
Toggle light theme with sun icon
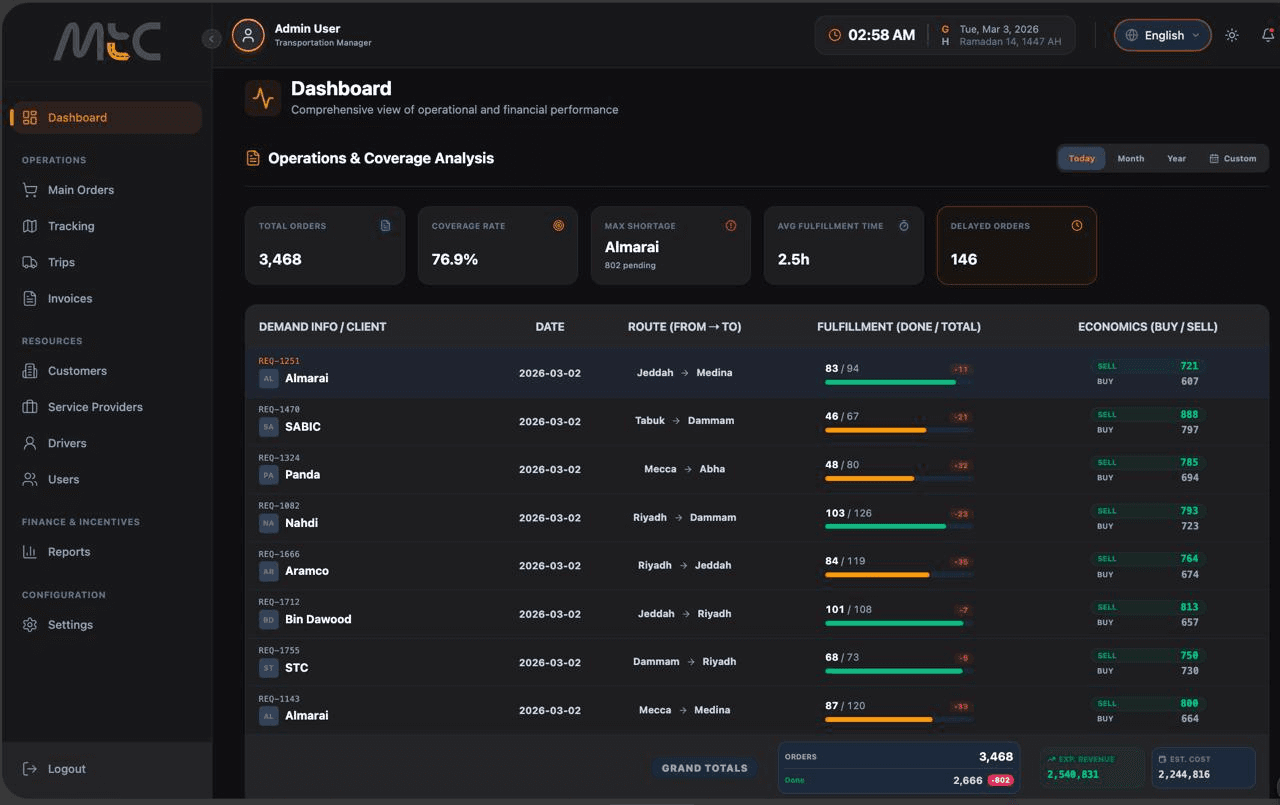tap(1232, 35)
